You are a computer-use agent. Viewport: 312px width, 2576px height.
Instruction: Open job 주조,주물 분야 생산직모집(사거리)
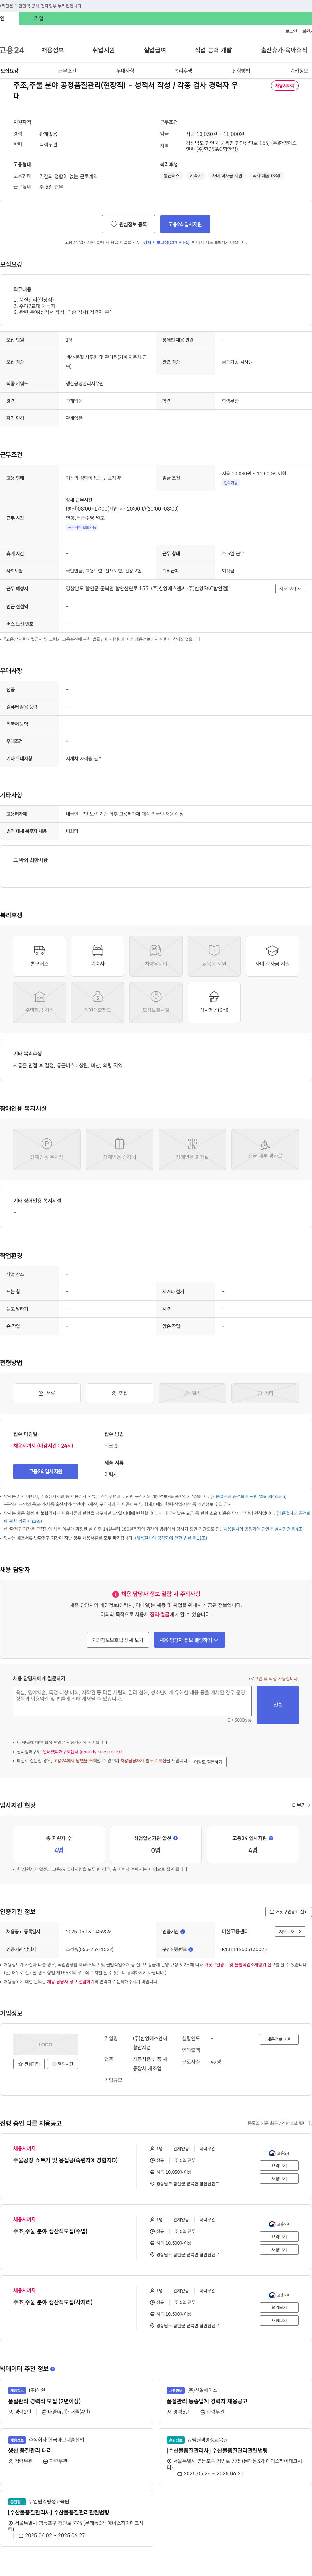tap(53, 2302)
